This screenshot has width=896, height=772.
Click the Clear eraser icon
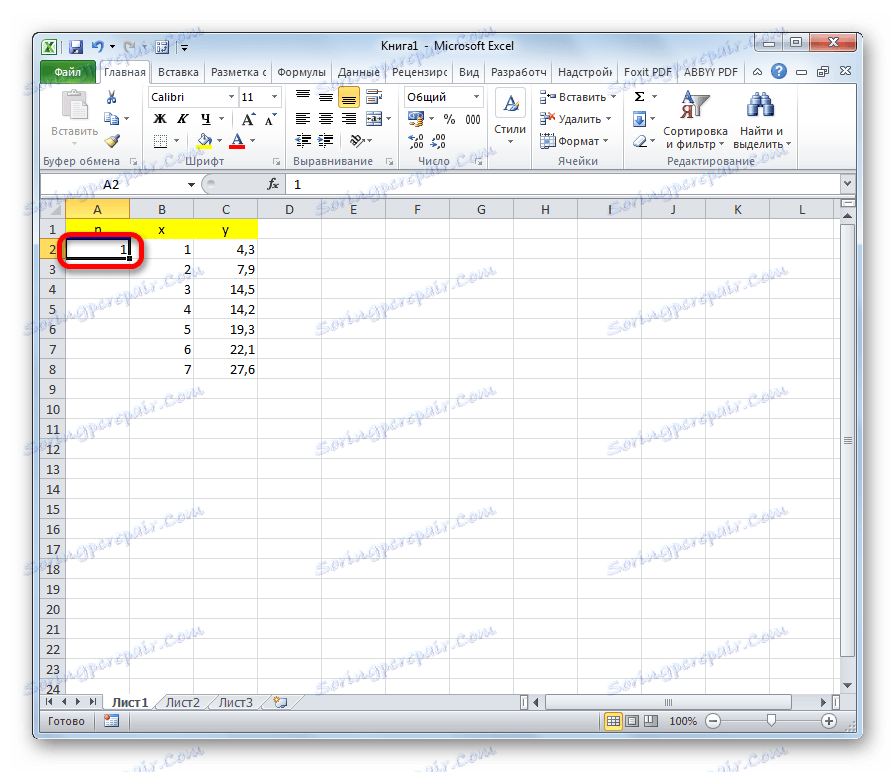pyautogui.click(x=640, y=141)
